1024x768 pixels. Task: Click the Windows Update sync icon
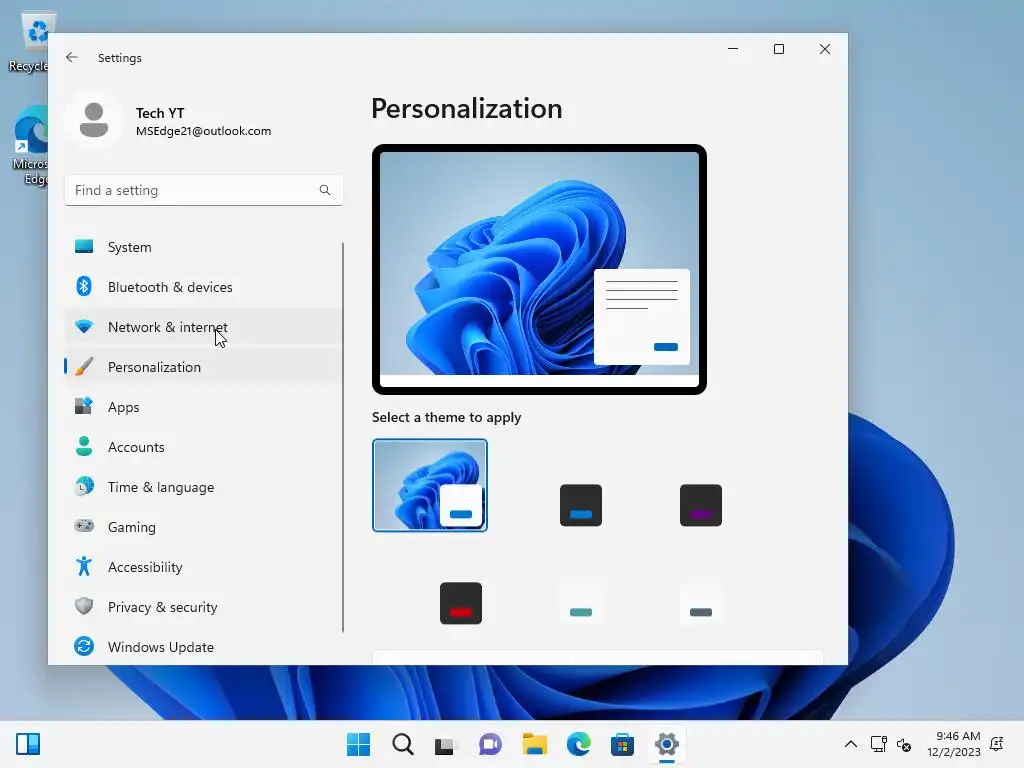[x=84, y=647]
